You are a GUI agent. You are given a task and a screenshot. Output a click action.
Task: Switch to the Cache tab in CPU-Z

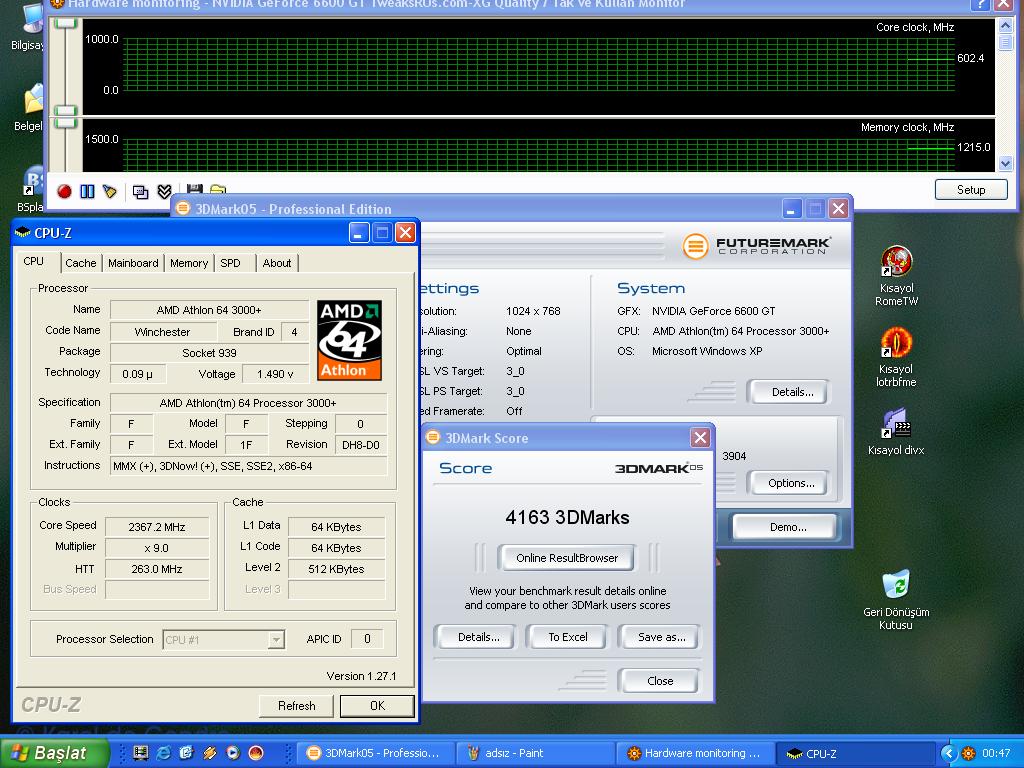click(x=81, y=263)
